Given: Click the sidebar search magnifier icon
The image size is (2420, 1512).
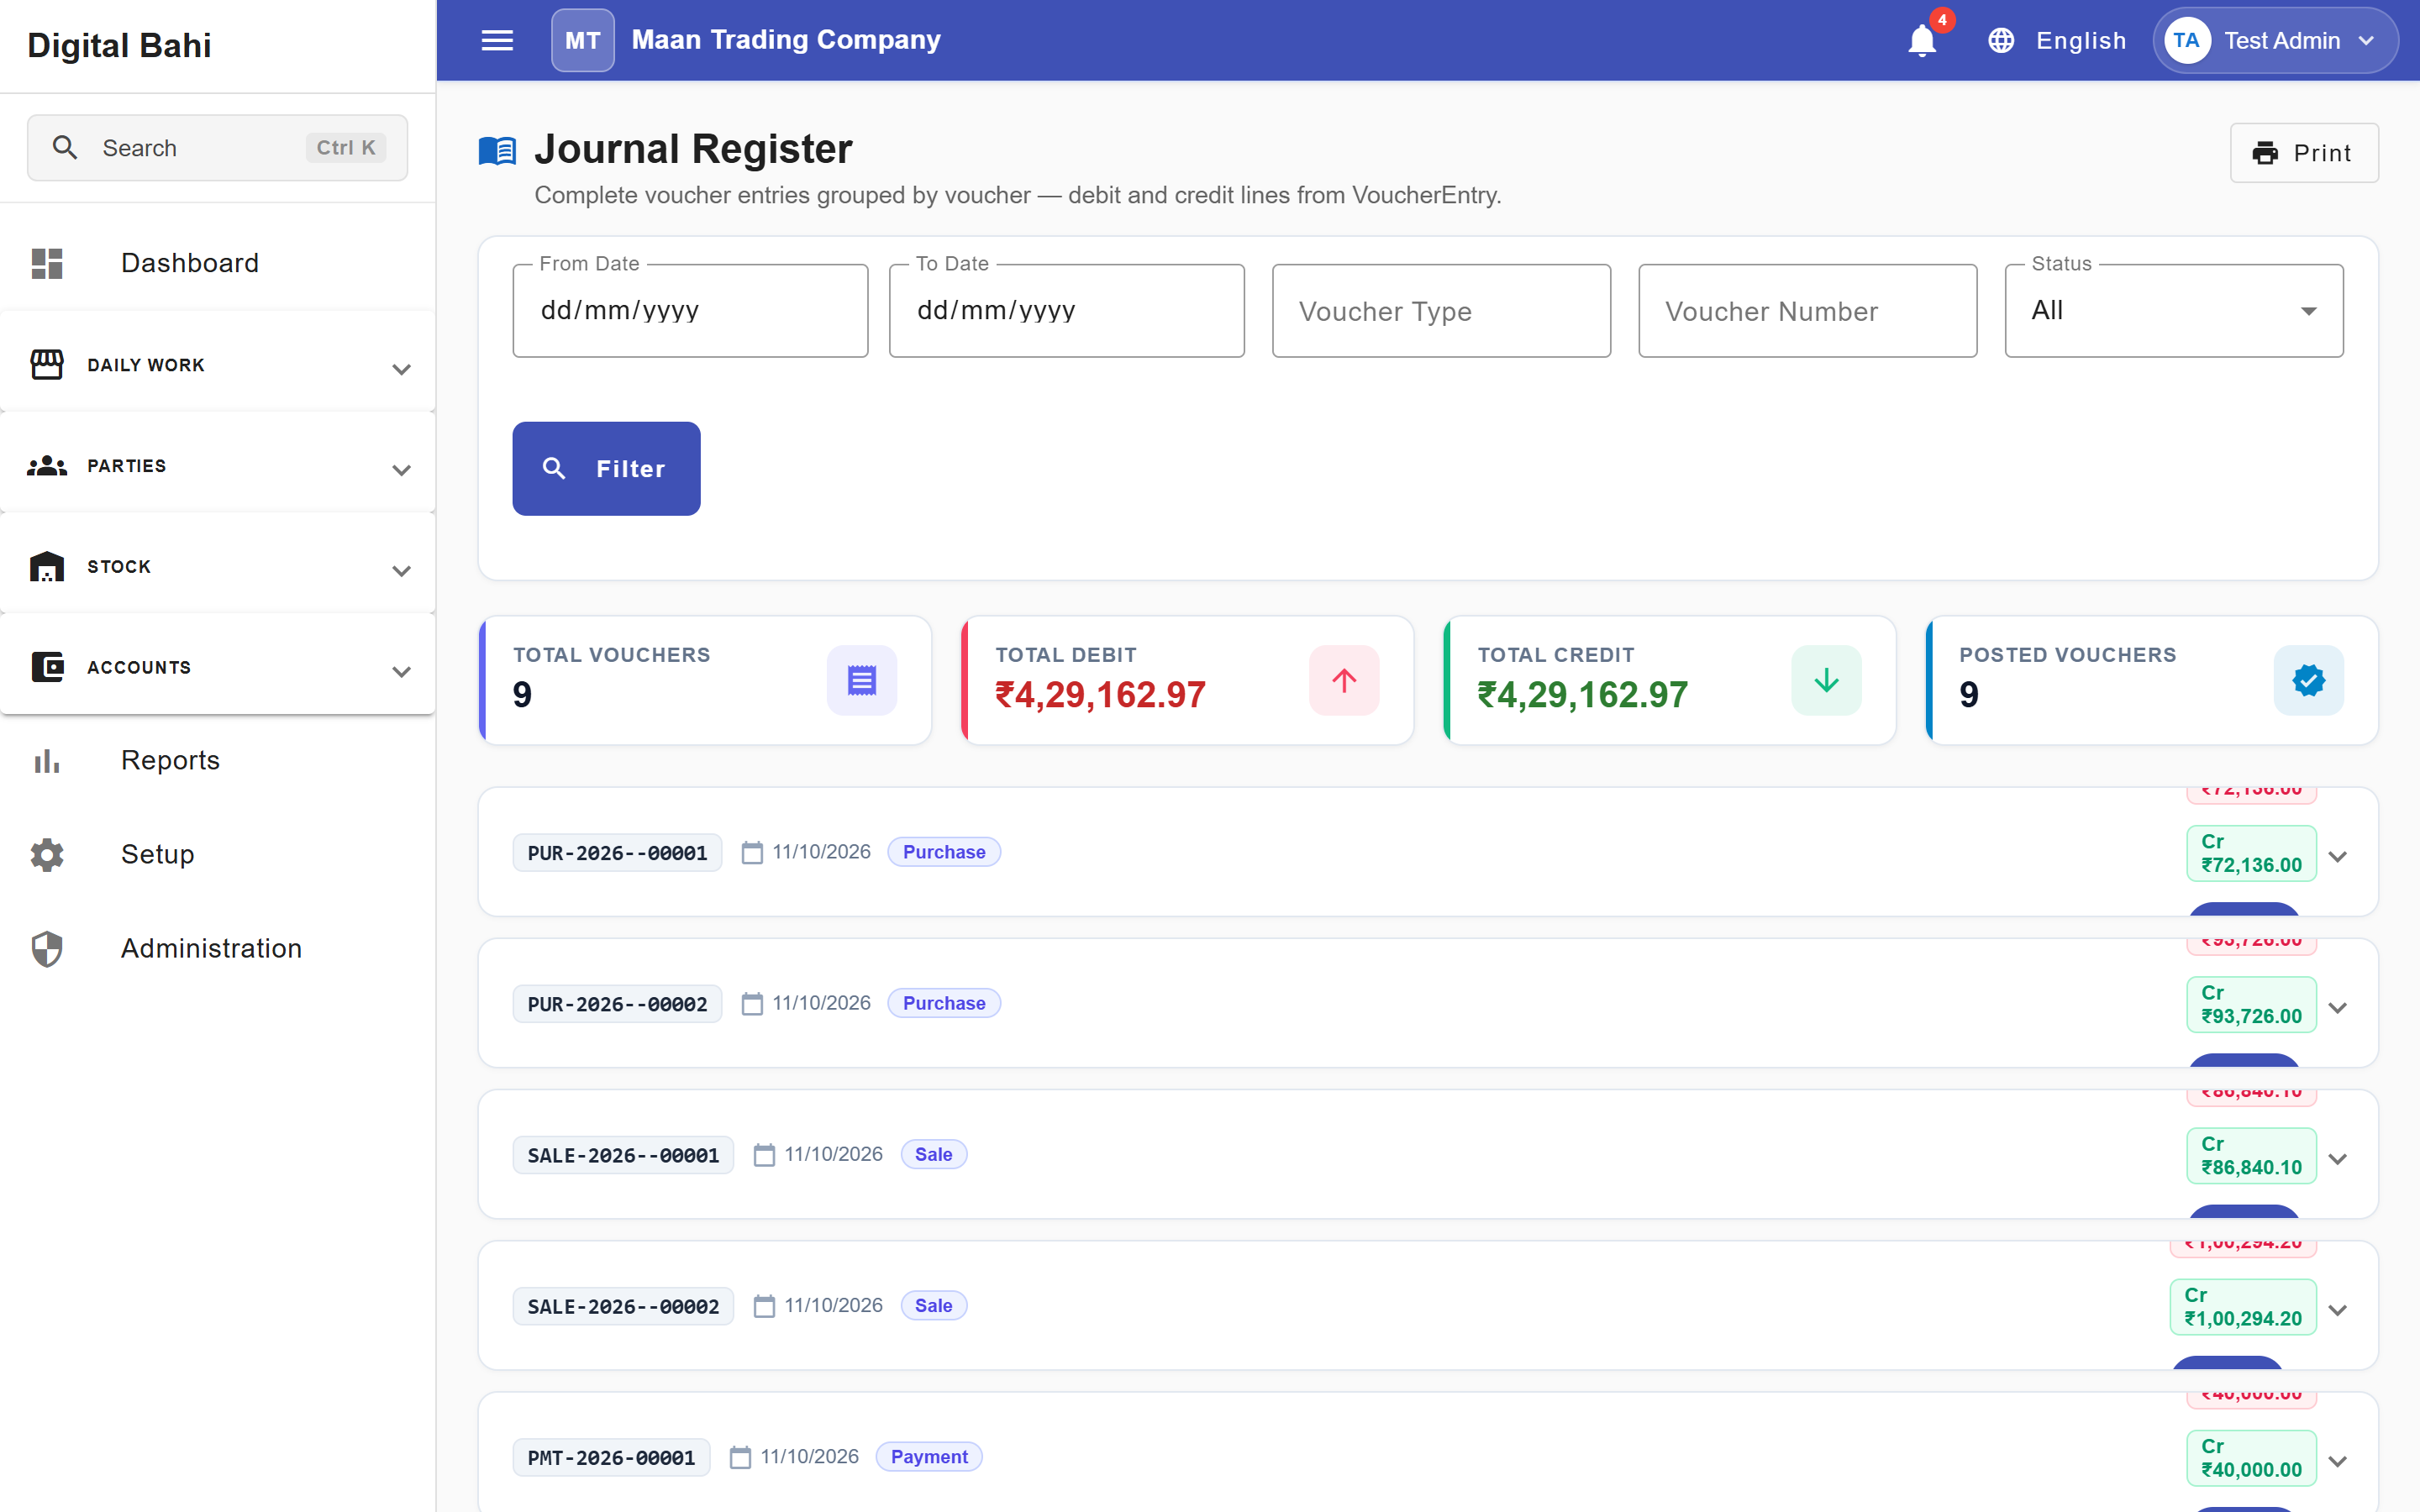Looking at the screenshot, I should [x=65, y=148].
